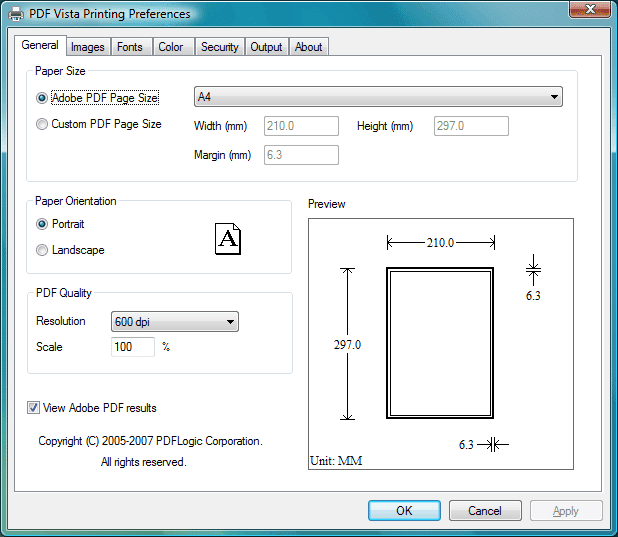Click the portrait page orientation icon
618x537 pixels.
[x=228, y=239]
